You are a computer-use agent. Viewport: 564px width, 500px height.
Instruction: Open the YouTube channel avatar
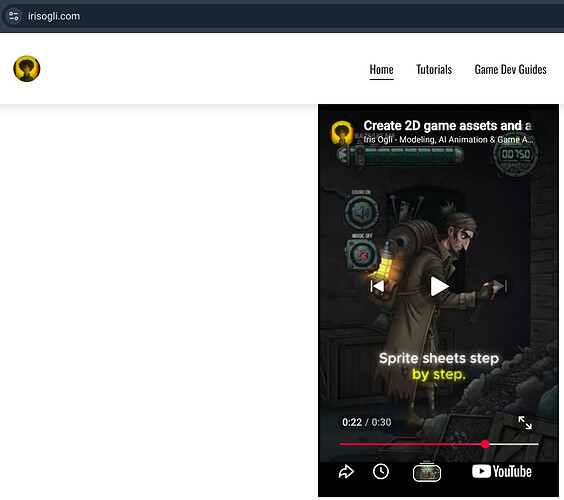tap(342, 133)
